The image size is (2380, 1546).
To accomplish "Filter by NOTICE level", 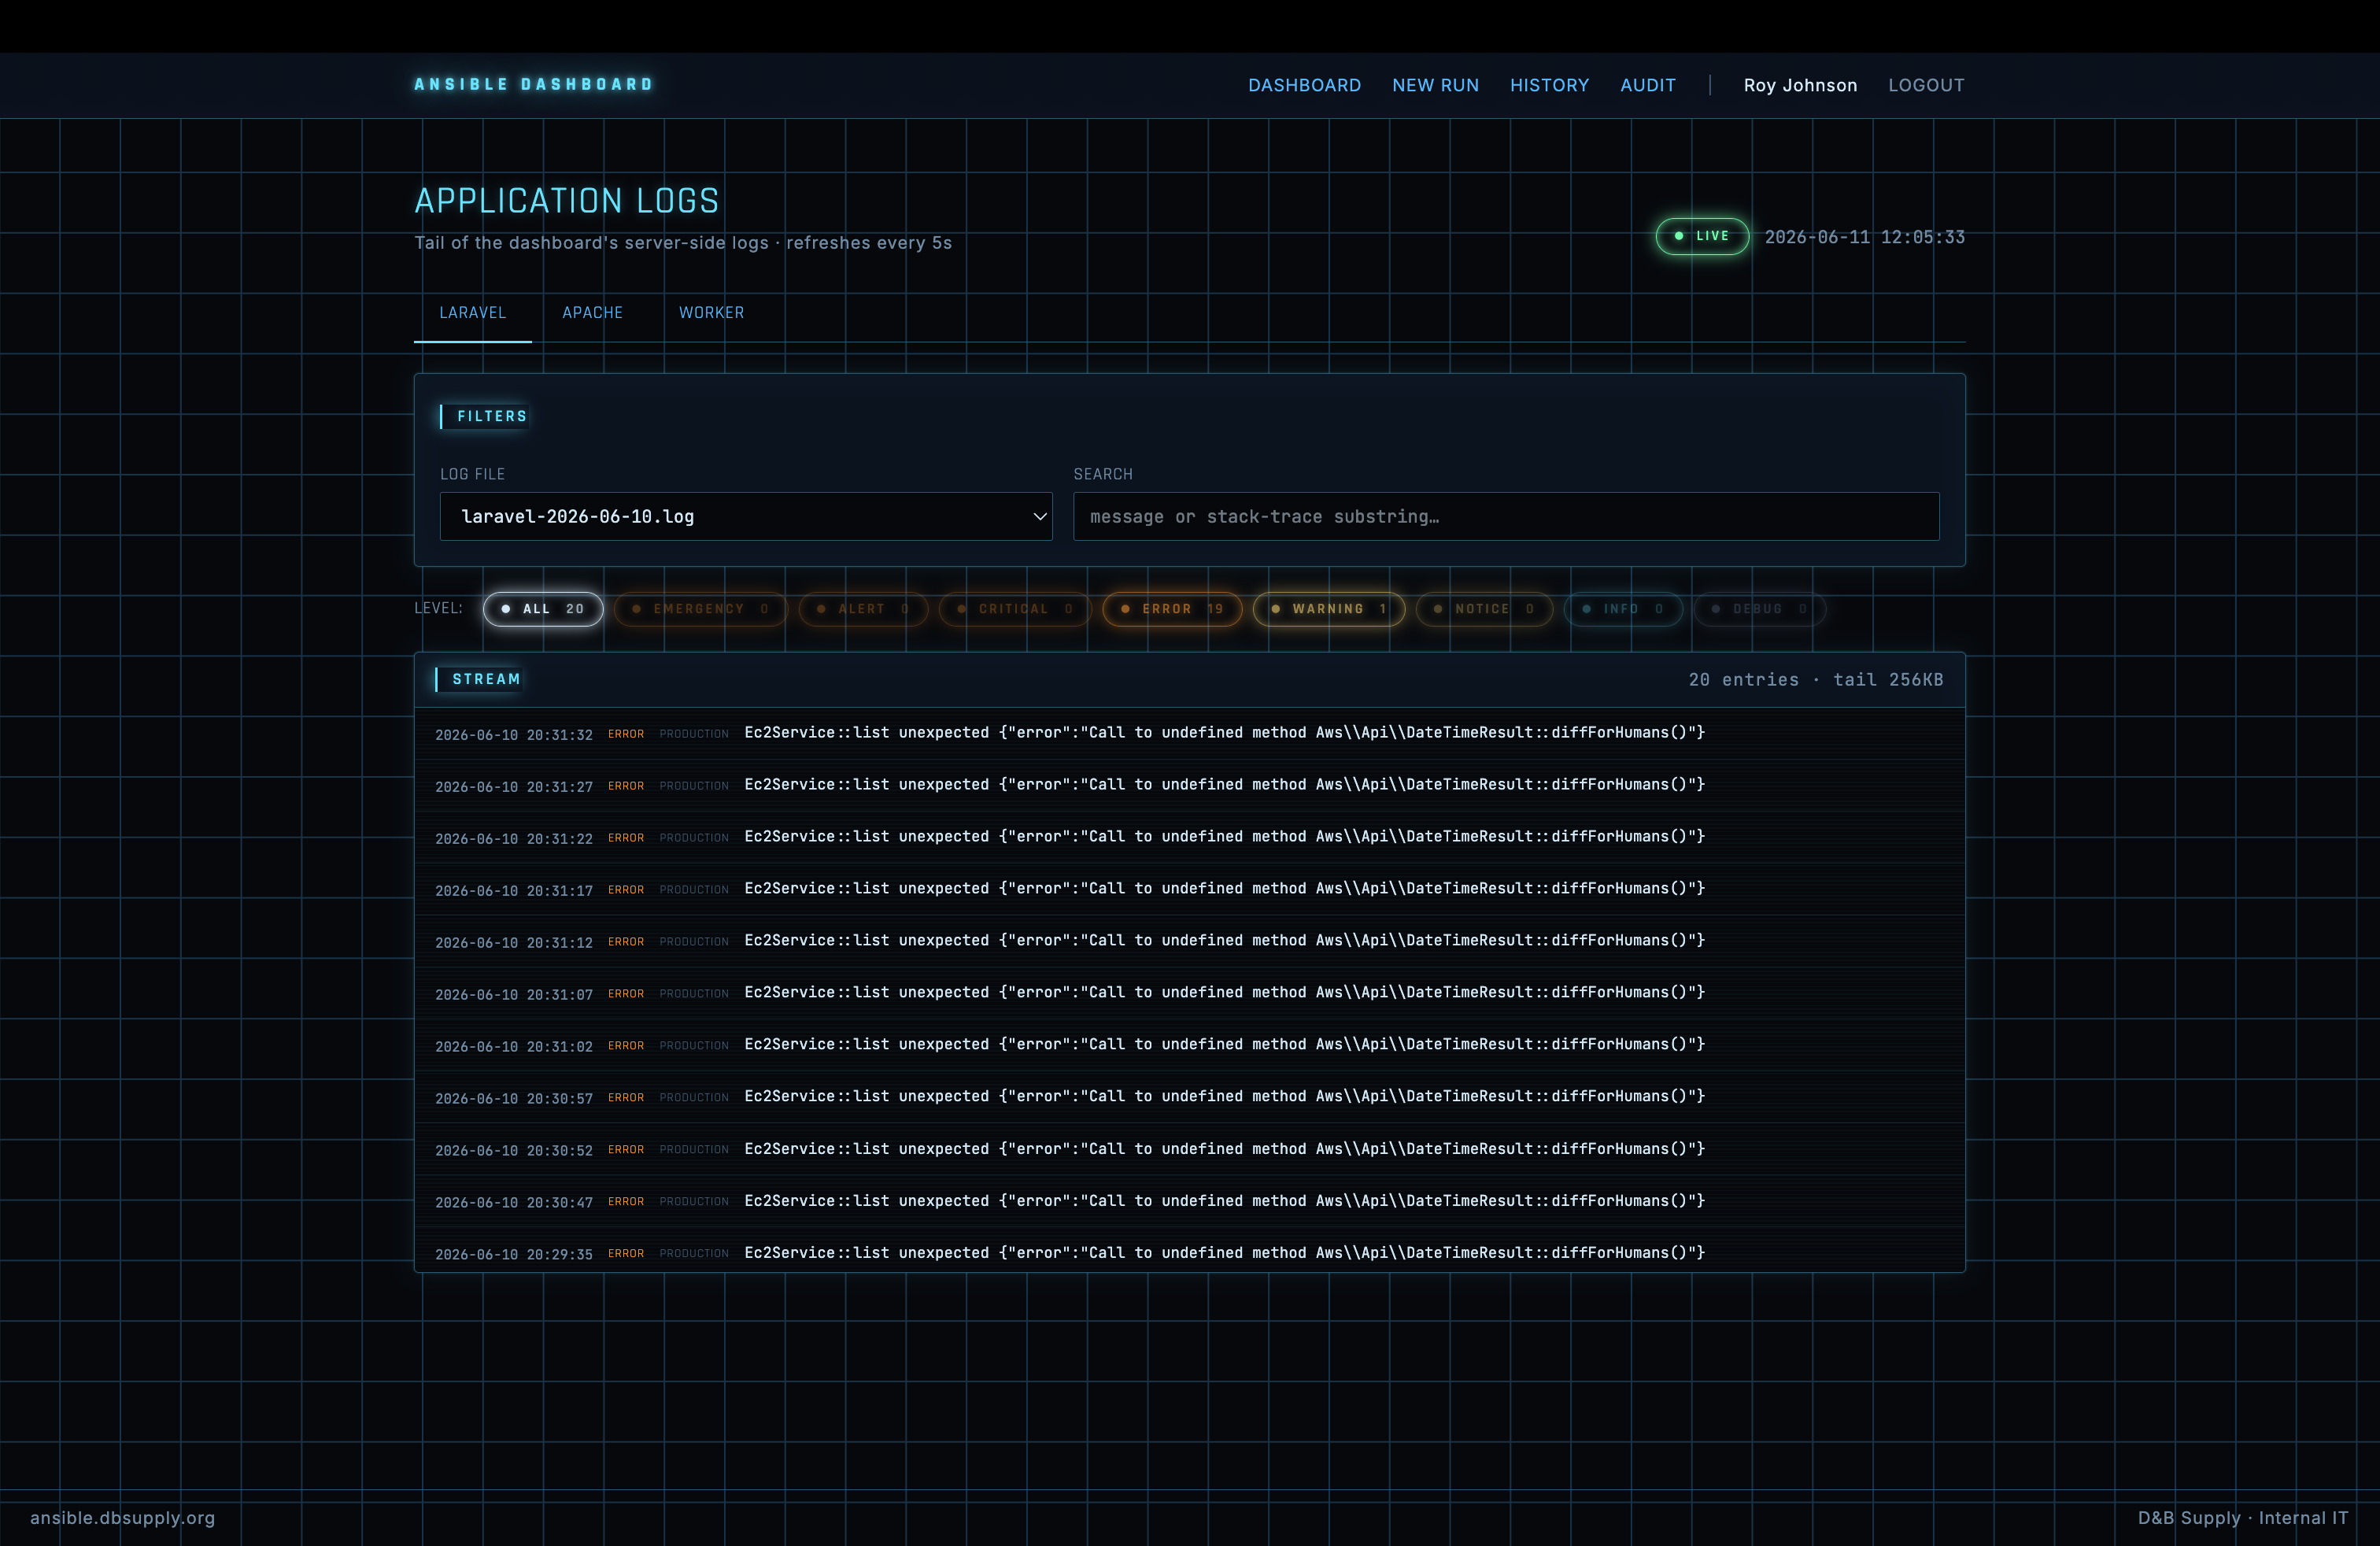I will coord(1484,609).
